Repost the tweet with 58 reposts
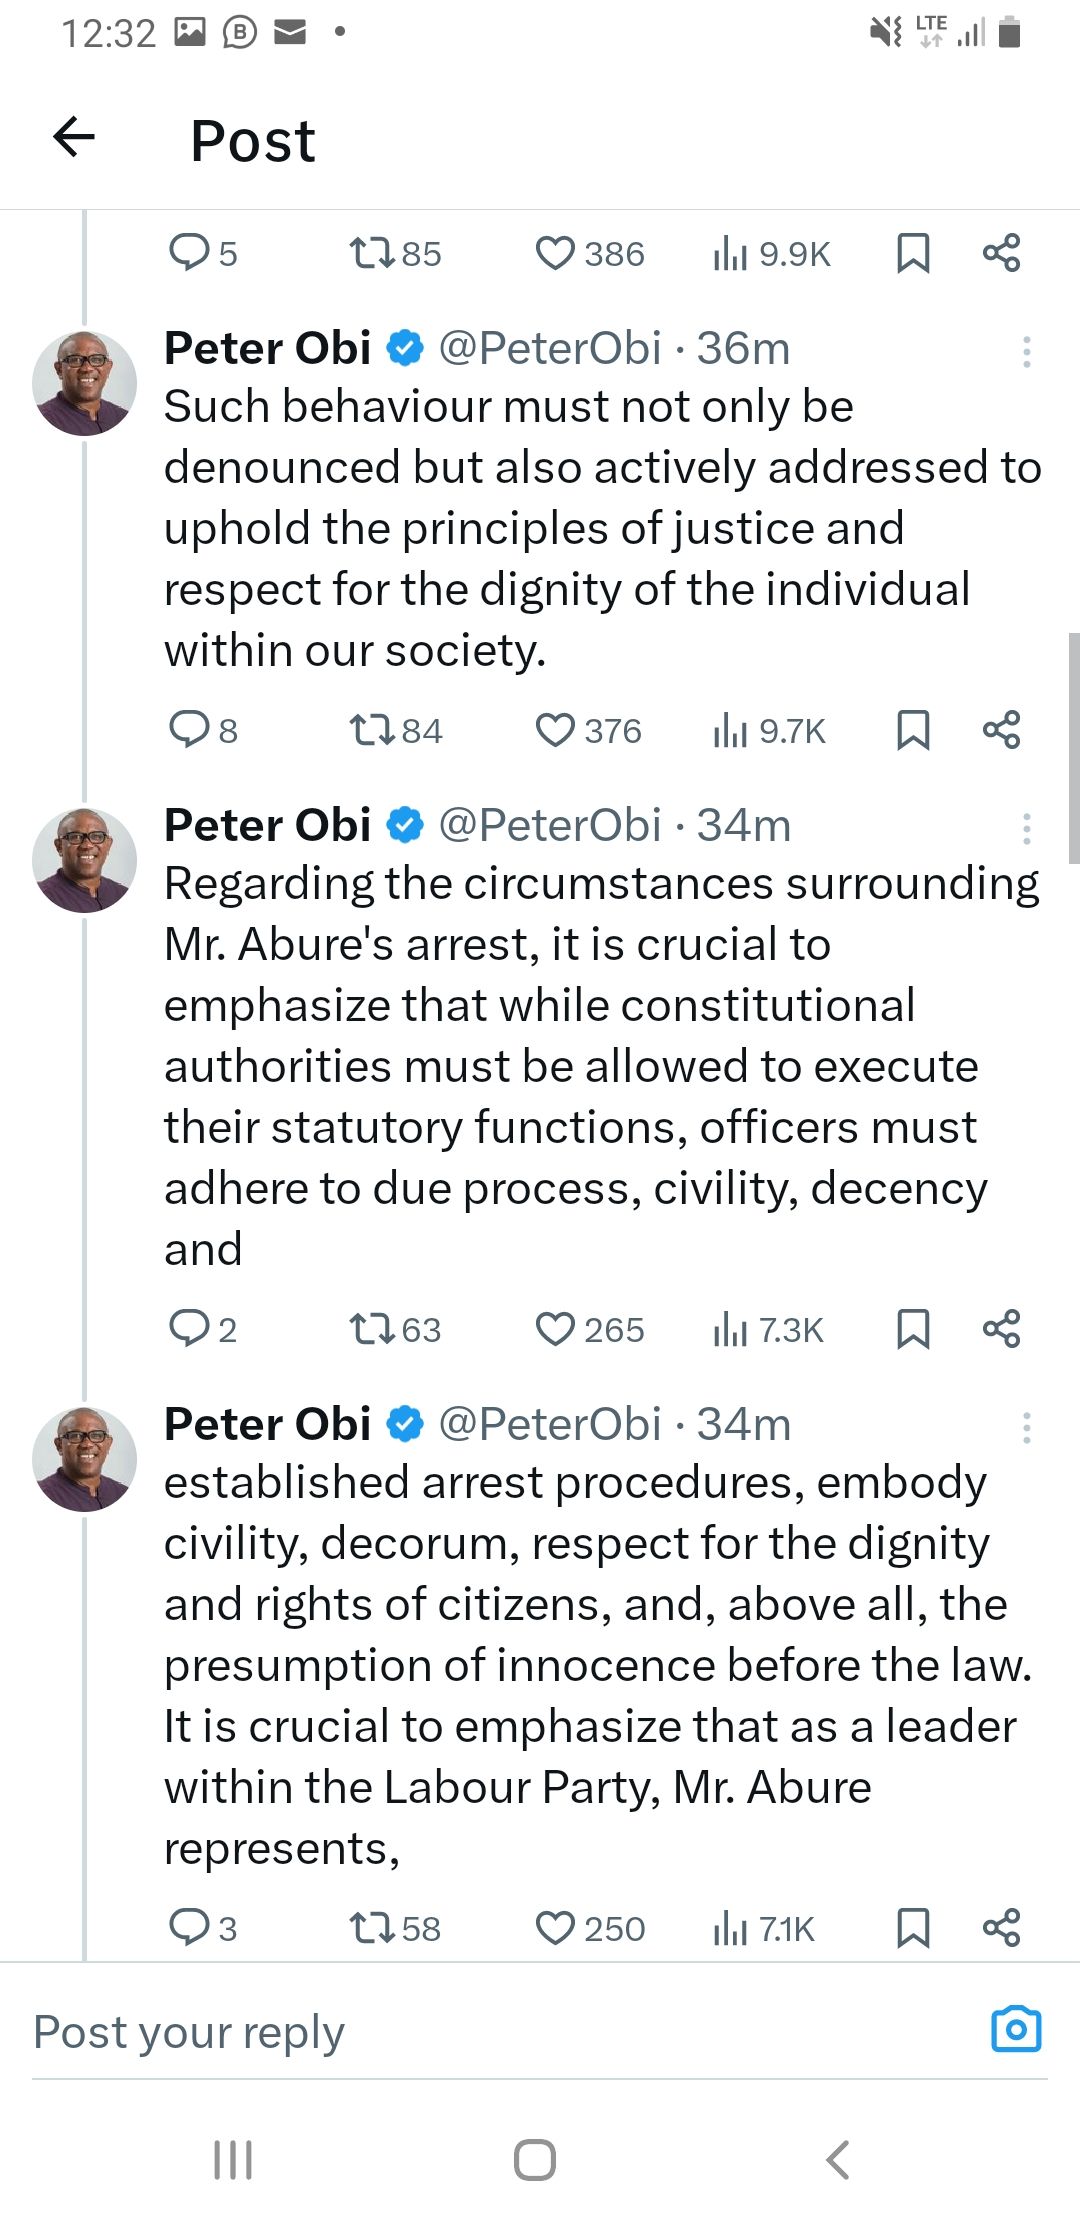This screenshot has height=2220, width=1080. point(371,1927)
